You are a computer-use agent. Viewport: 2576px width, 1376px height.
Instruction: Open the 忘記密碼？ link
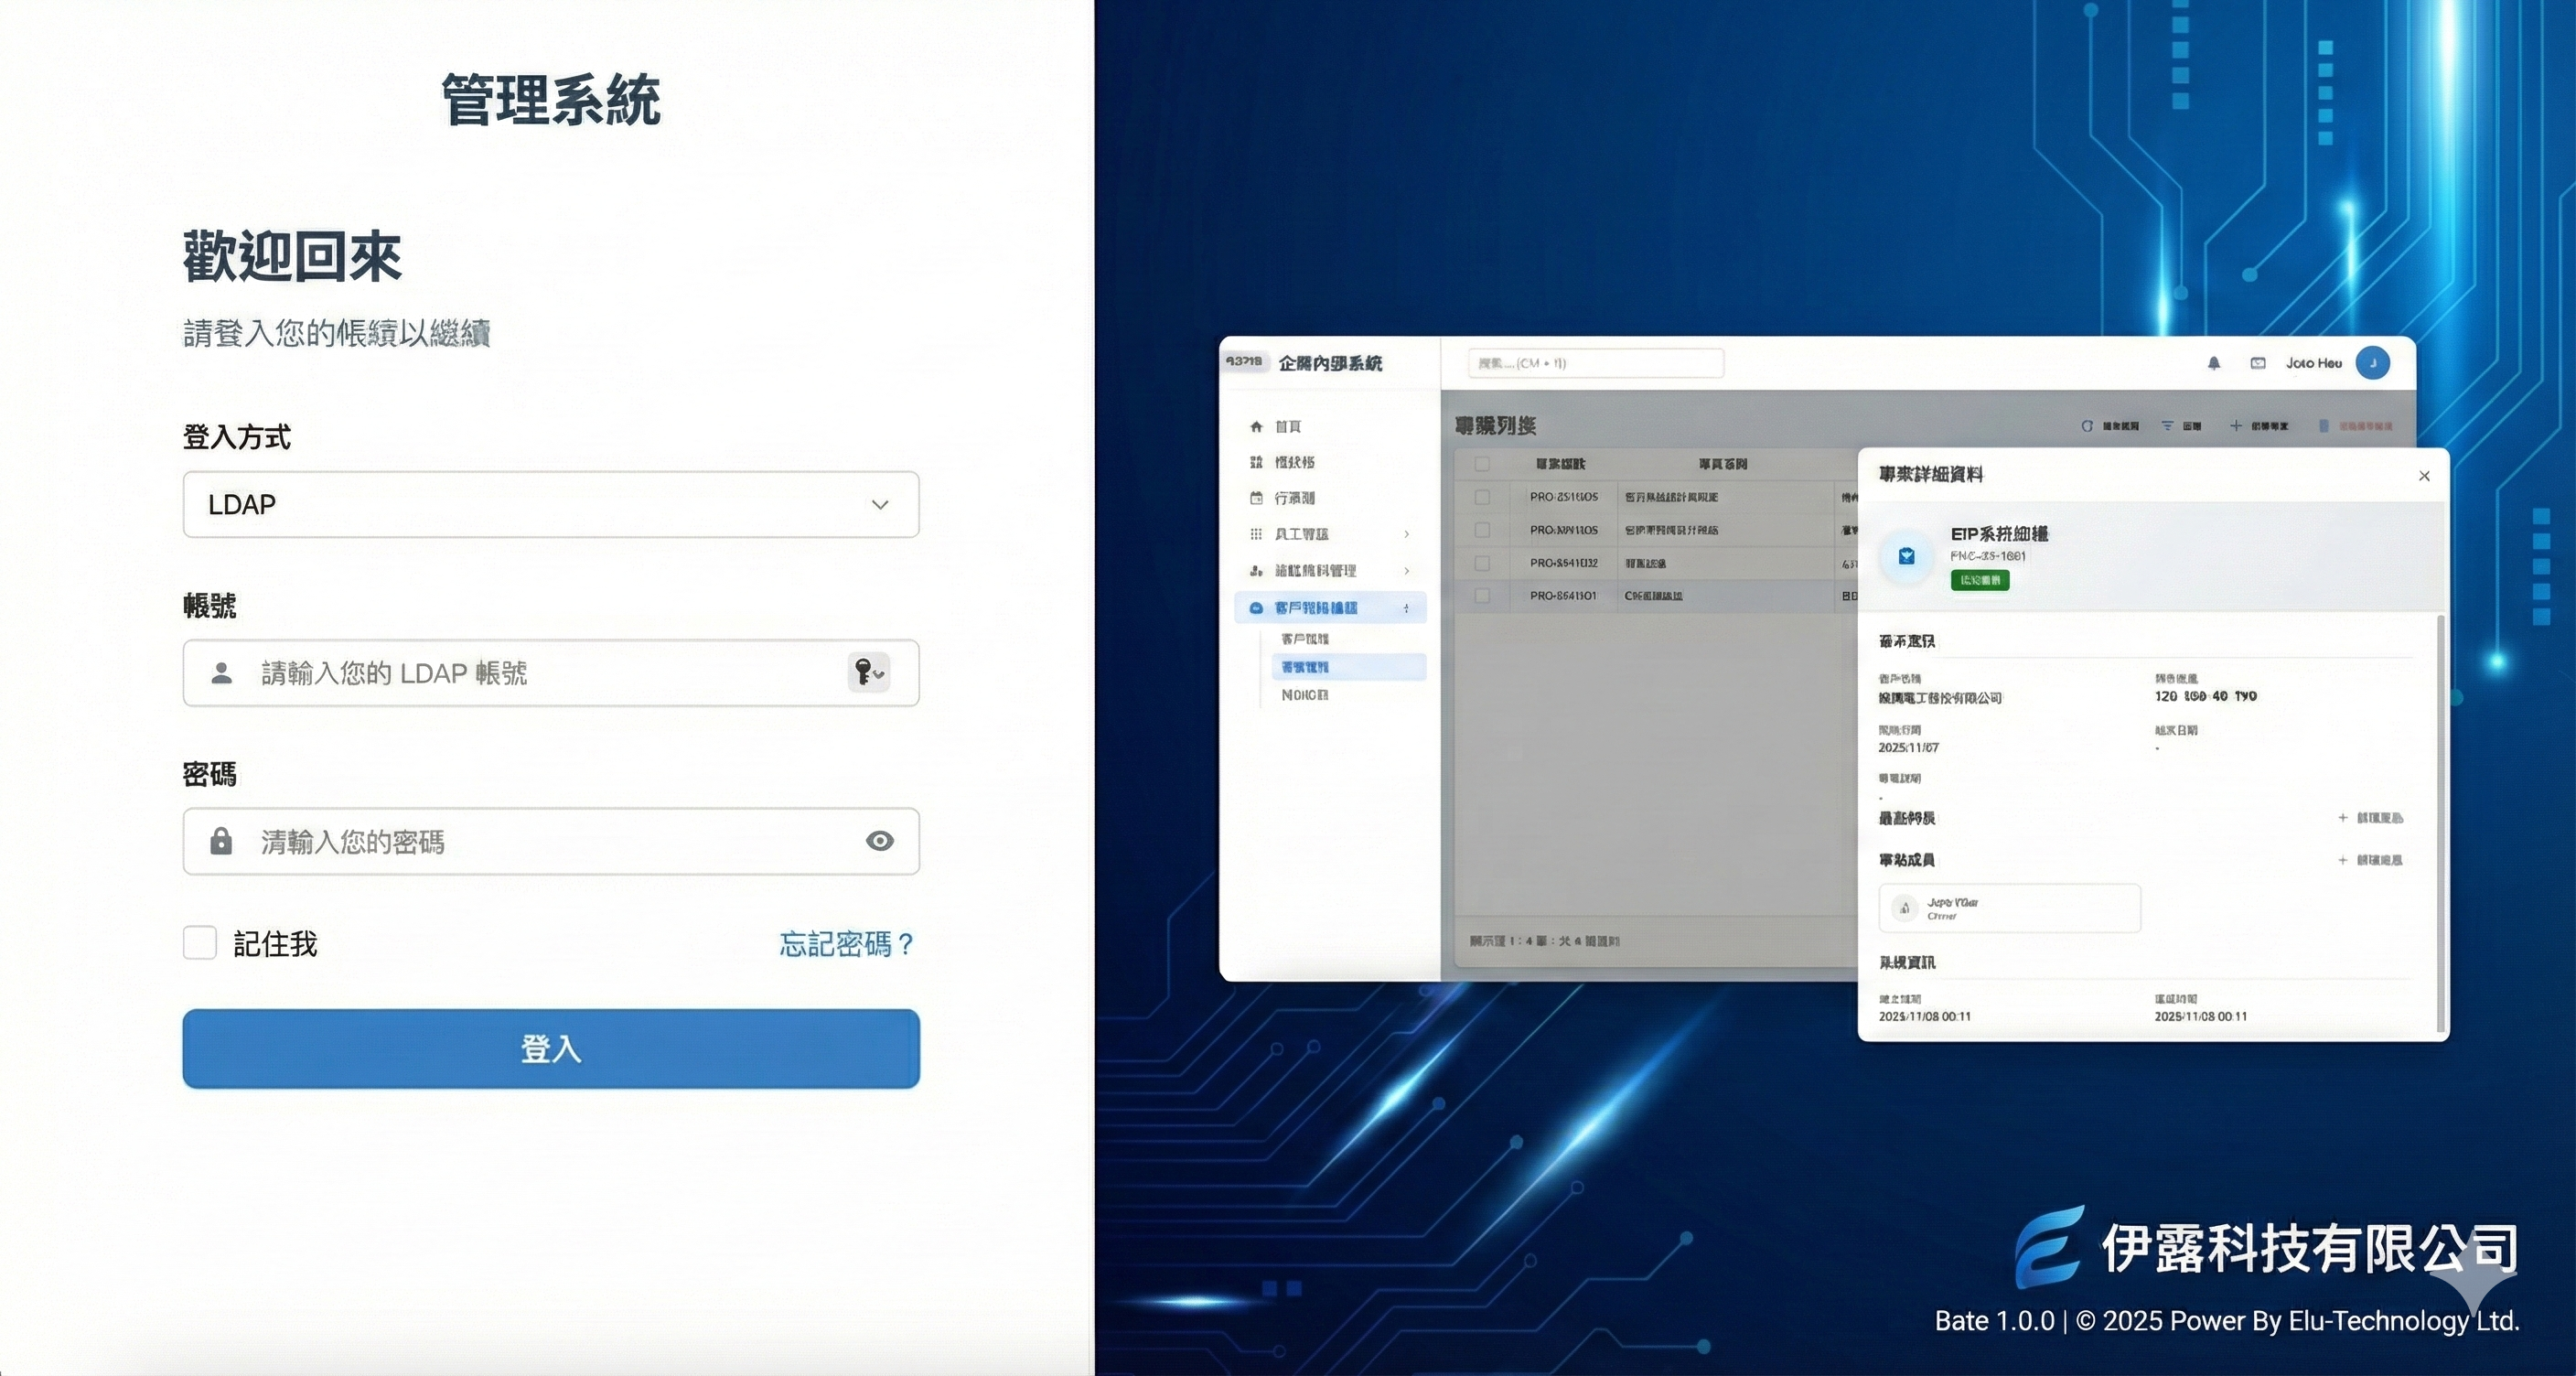(x=847, y=944)
